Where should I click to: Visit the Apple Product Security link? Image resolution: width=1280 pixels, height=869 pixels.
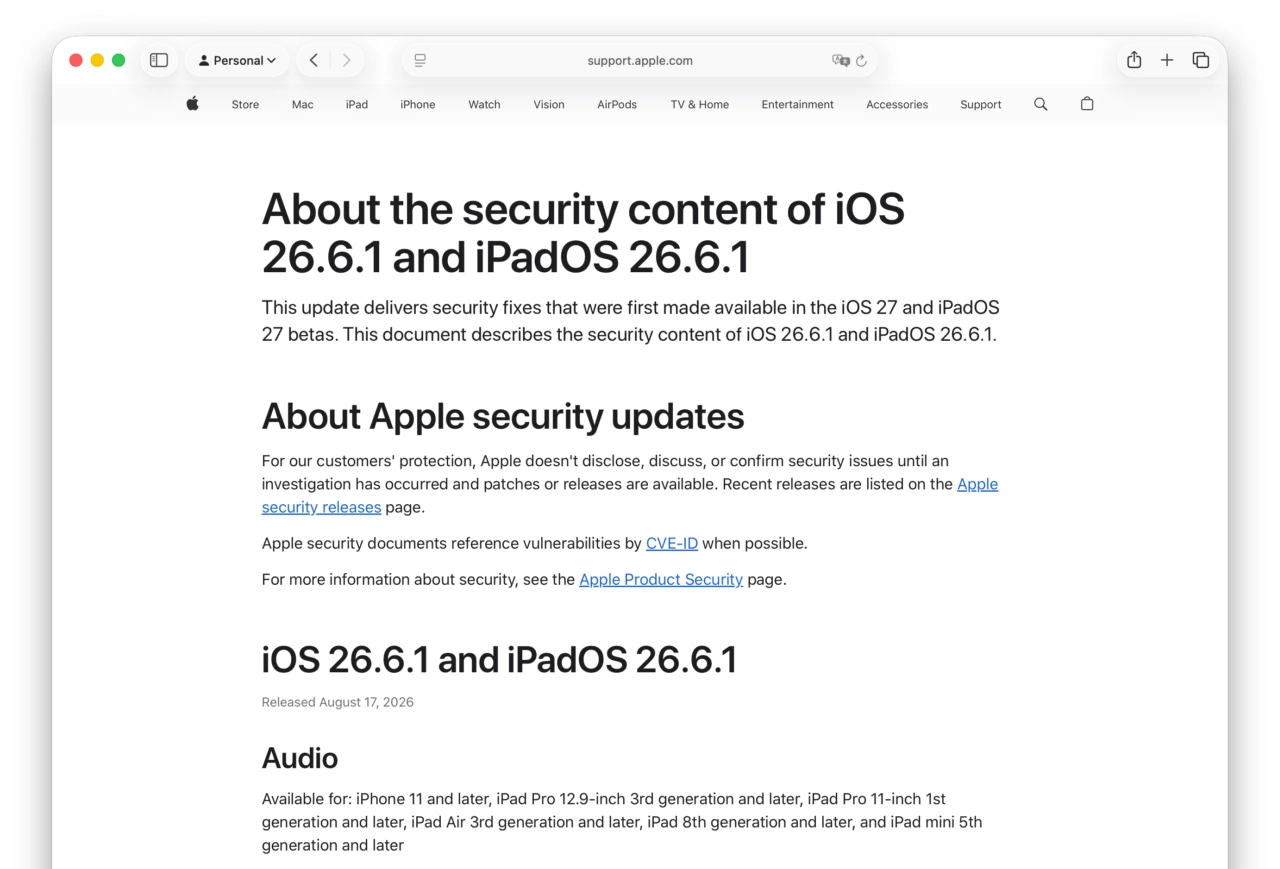point(661,579)
